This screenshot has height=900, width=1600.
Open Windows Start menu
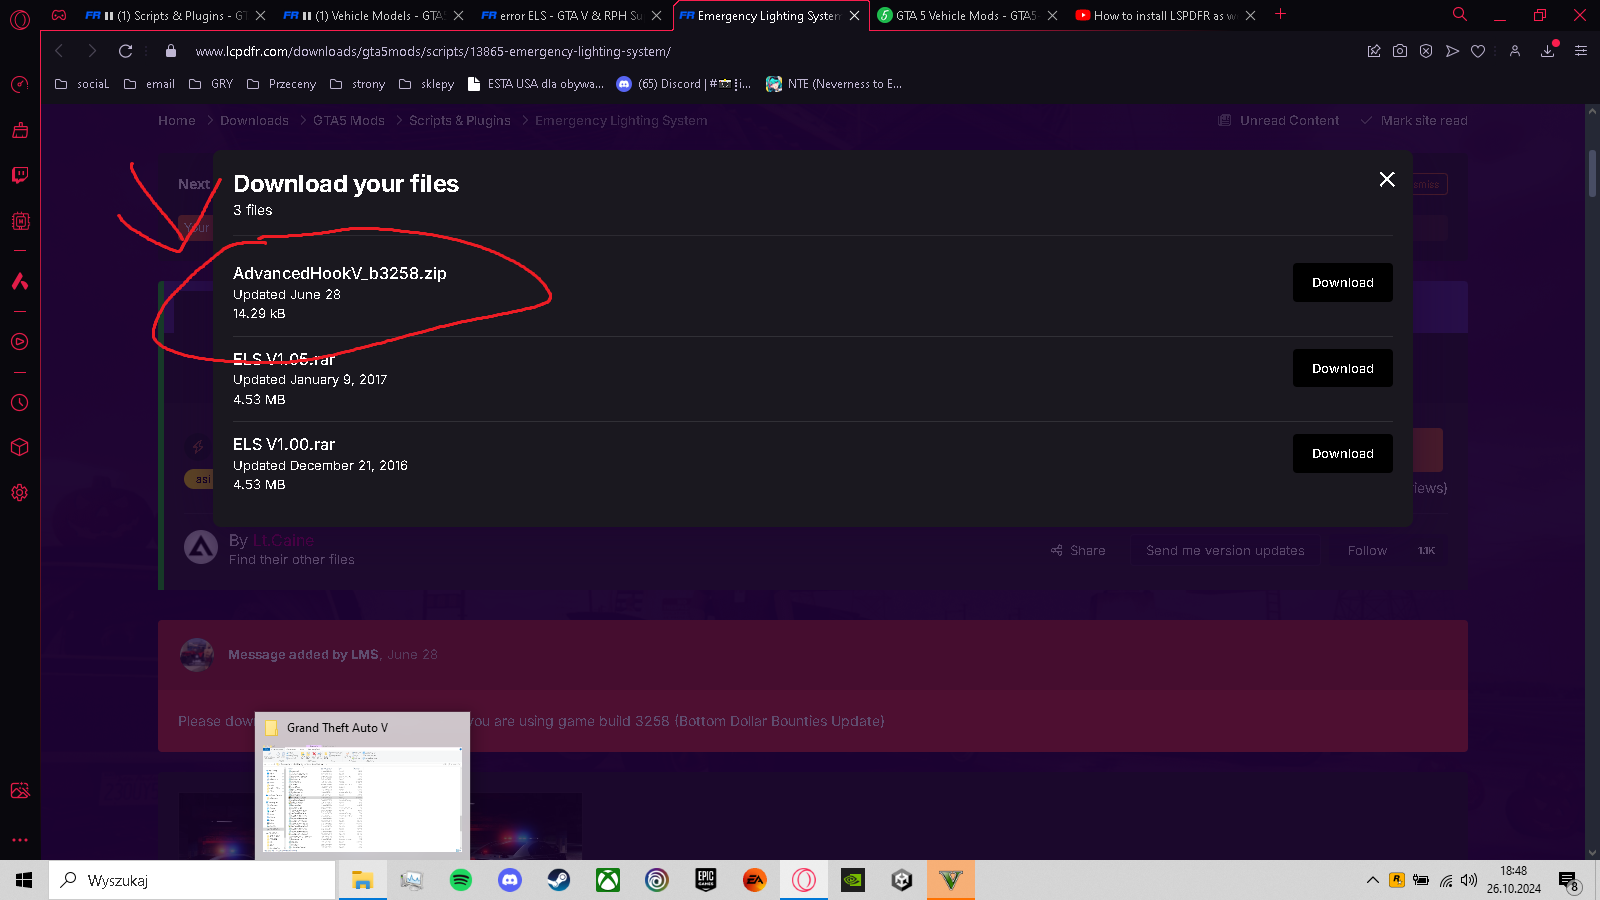(24, 880)
